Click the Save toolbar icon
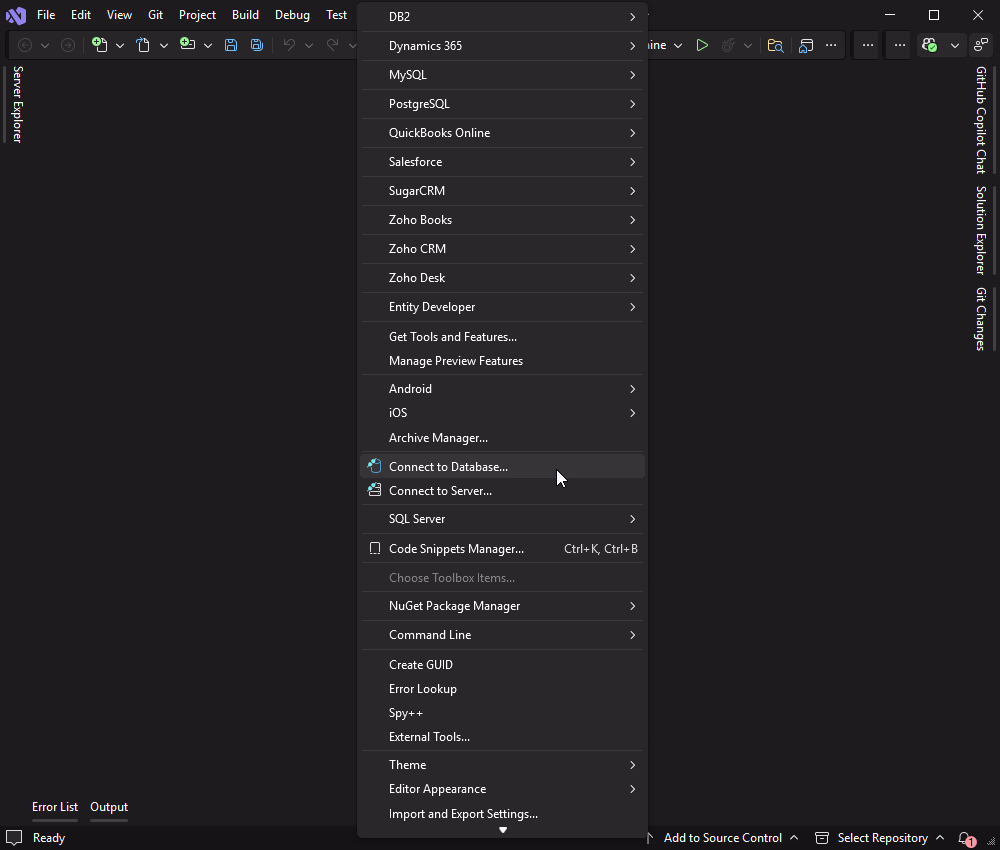Screen dimensions: 1000x850 231,45
